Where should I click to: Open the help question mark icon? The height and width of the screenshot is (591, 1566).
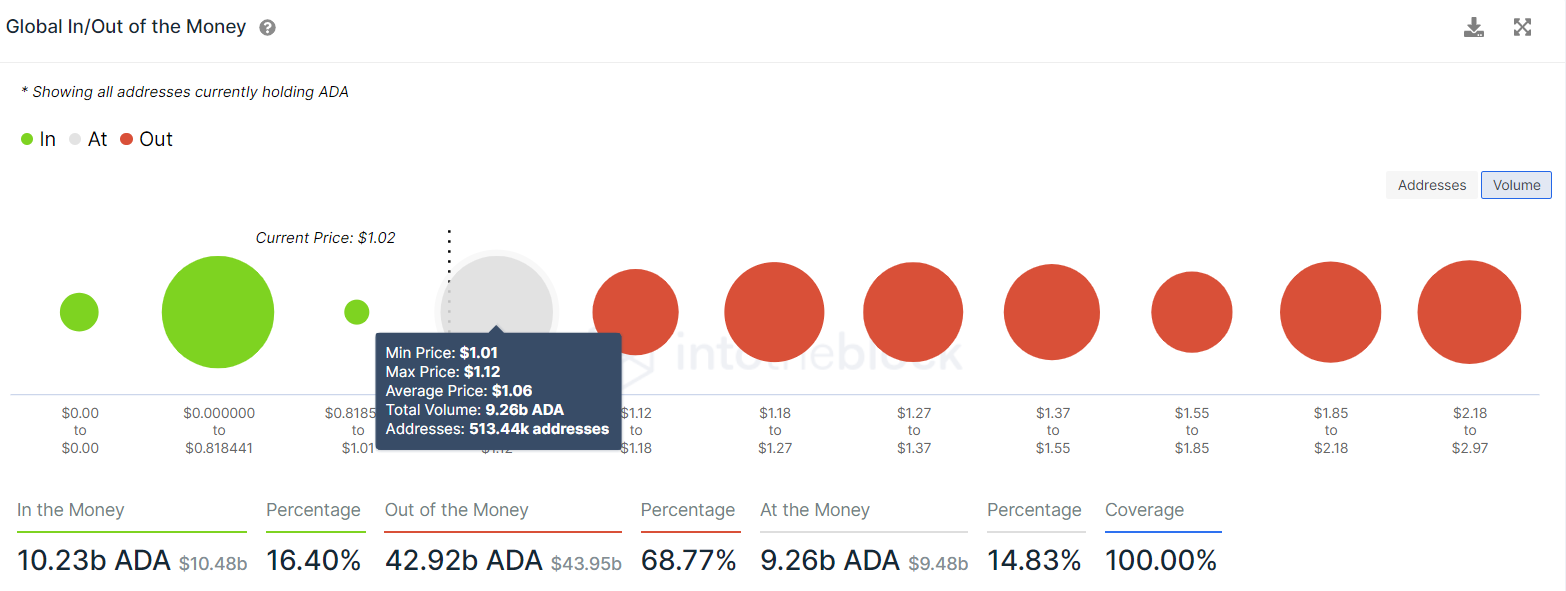(x=267, y=28)
